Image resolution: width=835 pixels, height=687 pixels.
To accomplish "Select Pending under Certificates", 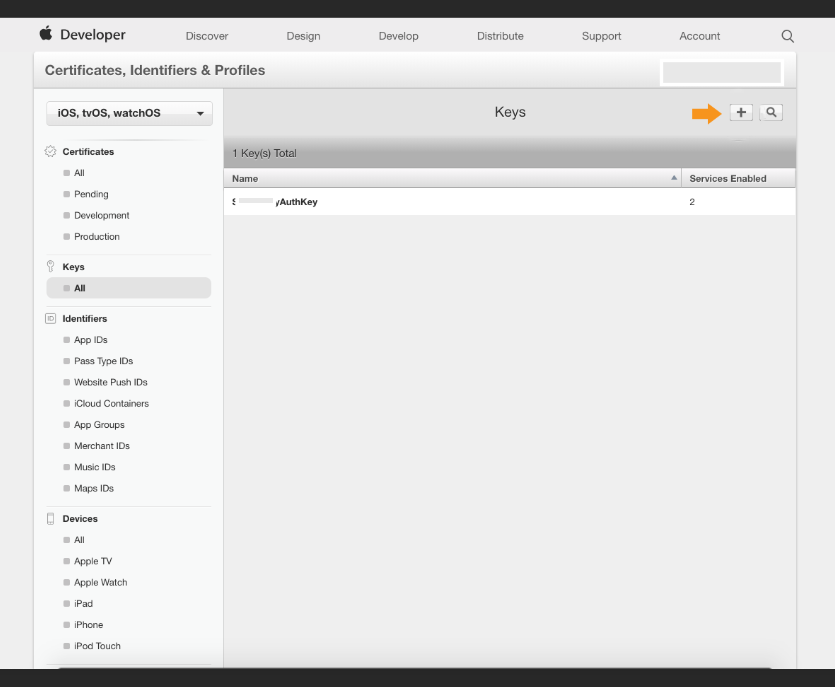I will pyautogui.click(x=91, y=194).
